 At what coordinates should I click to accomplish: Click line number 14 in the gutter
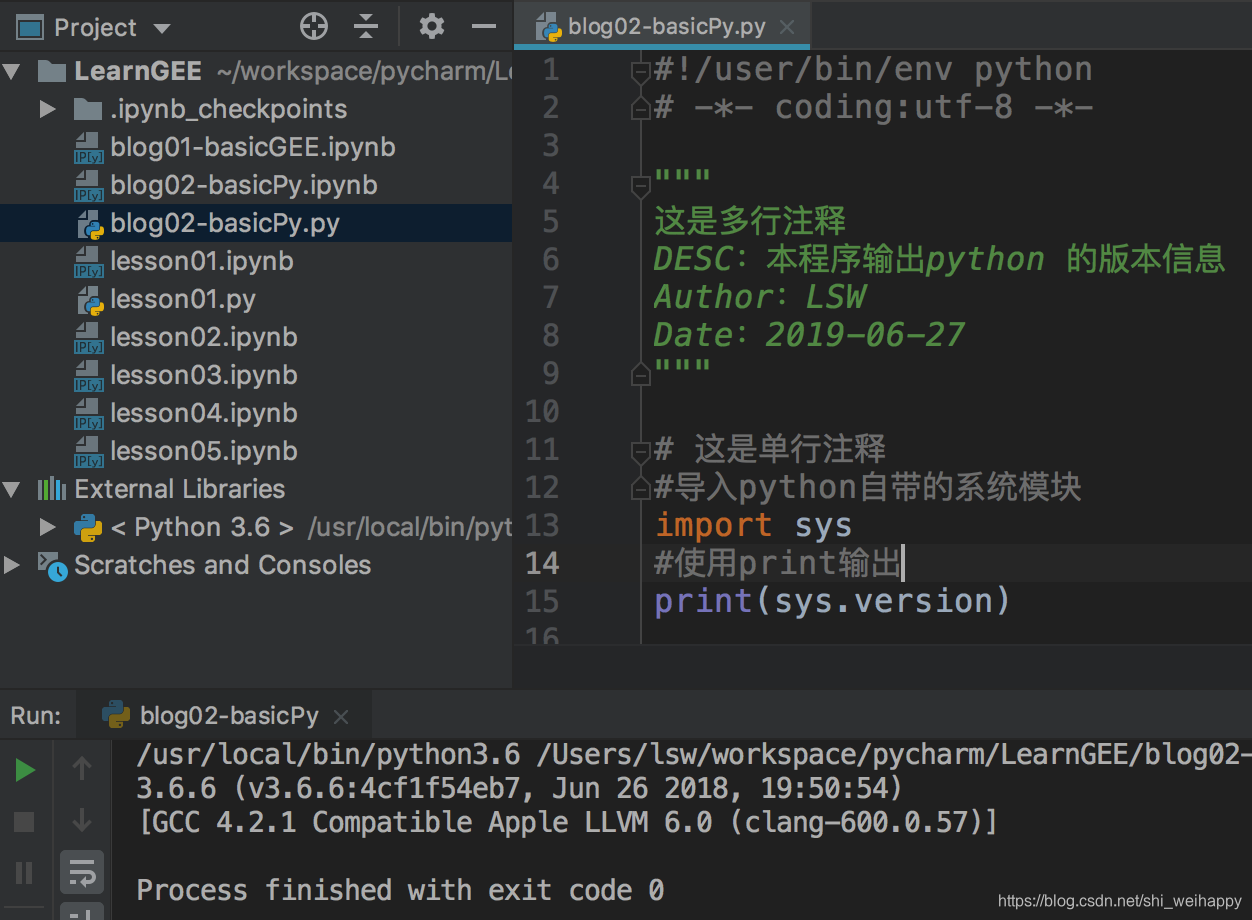(542, 563)
